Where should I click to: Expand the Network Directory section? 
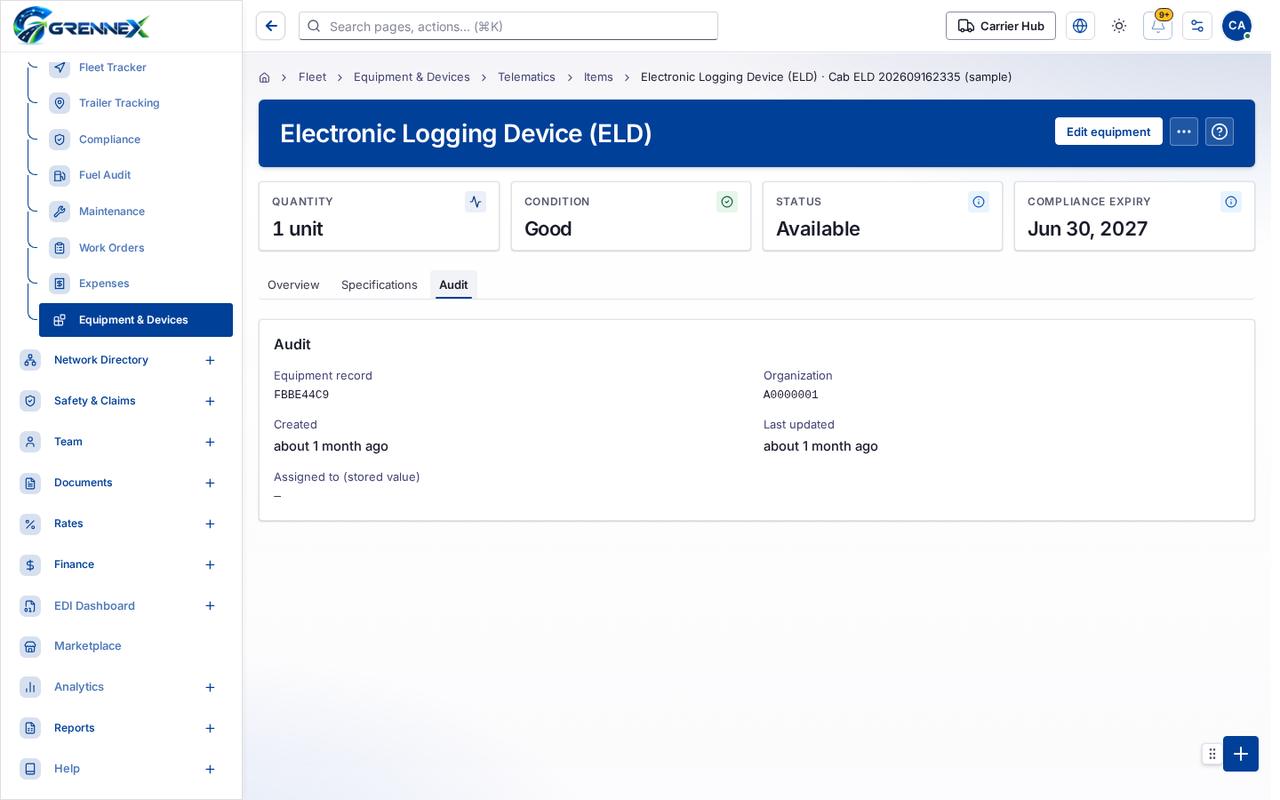click(210, 360)
